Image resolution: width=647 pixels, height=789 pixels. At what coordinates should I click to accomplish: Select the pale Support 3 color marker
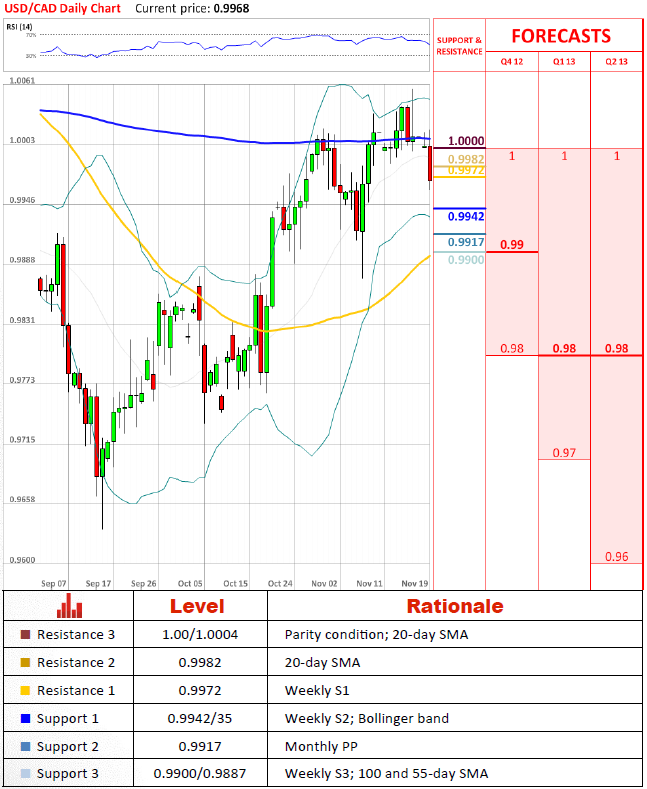[25, 775]
